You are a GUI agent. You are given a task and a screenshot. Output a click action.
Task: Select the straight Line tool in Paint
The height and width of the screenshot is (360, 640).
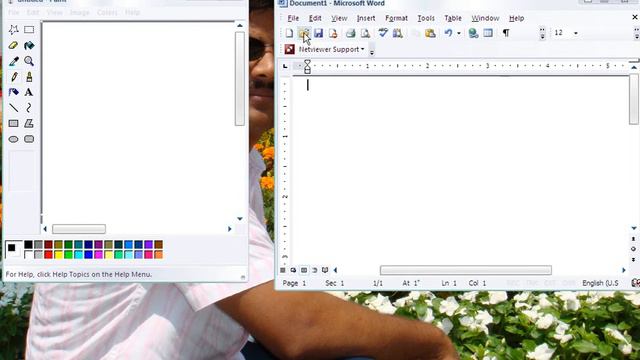tap(13, 108)
